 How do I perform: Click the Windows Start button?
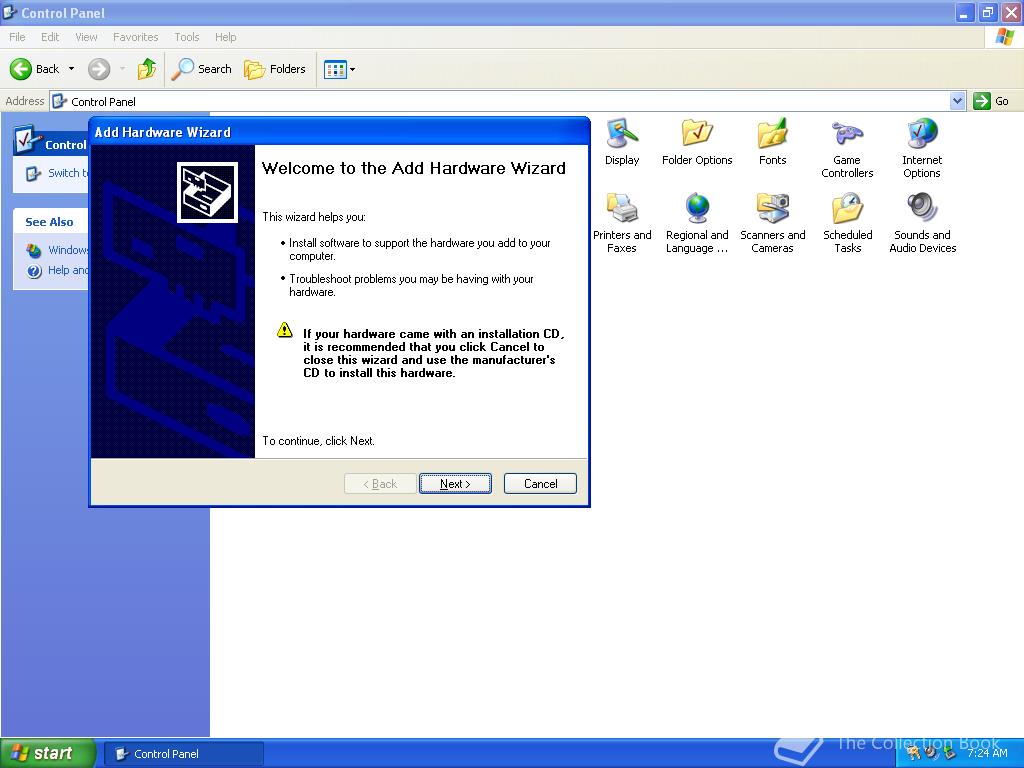tap(48, 753)
